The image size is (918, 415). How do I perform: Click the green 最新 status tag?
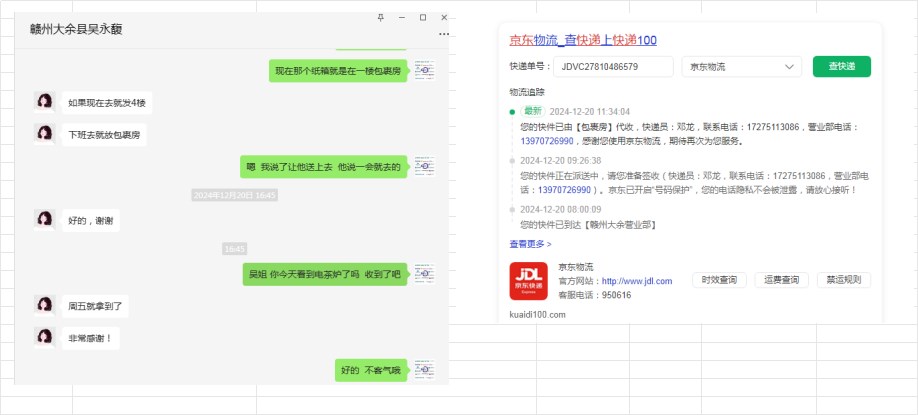coord(532,111)
